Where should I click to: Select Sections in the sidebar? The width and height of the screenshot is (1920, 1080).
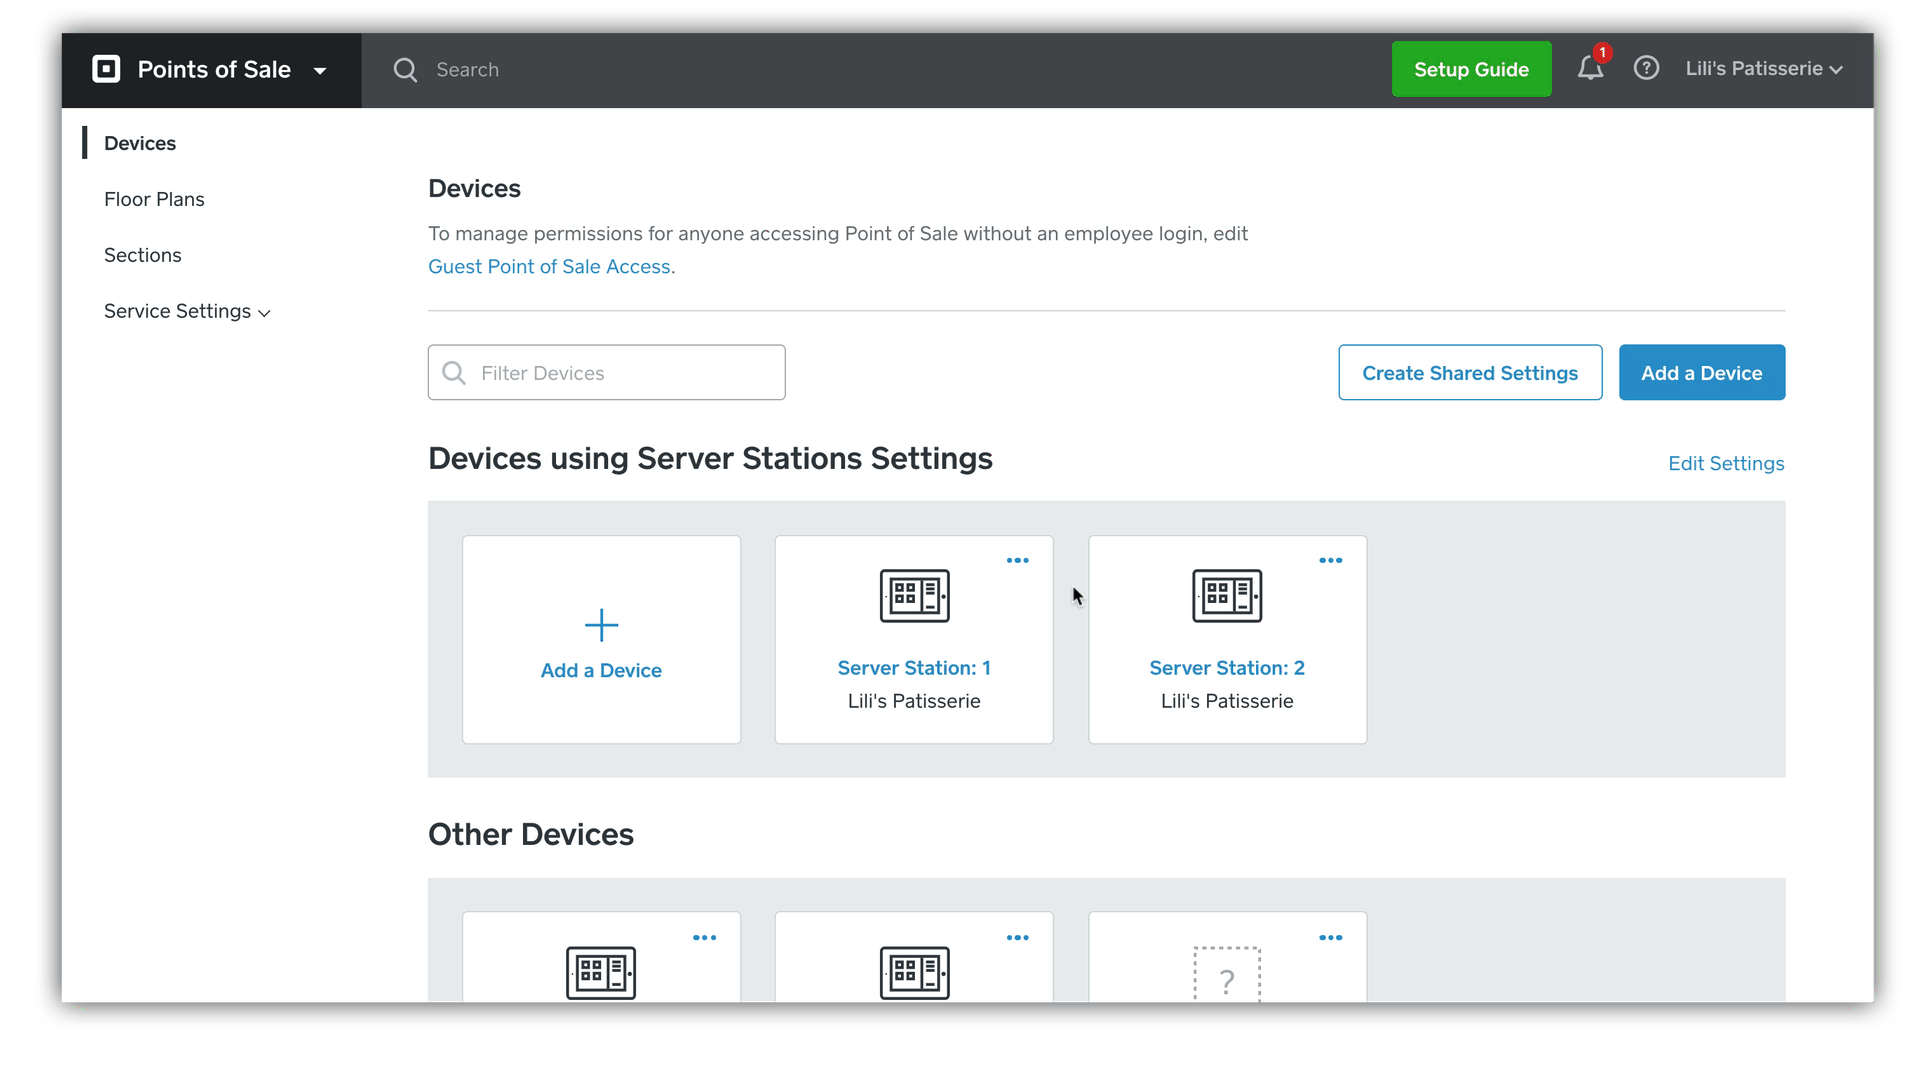point(143,255)
